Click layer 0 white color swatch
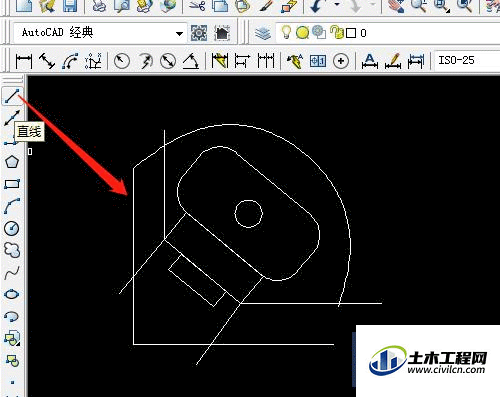This screenshot has height=397, width=500. pyautogui.click(x=351, y=33)
